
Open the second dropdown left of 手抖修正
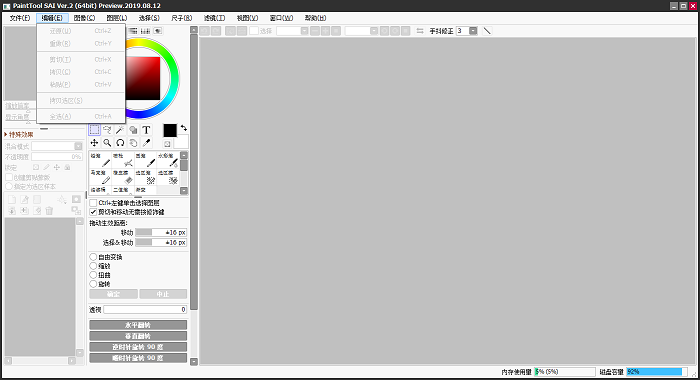click(374, 31)
